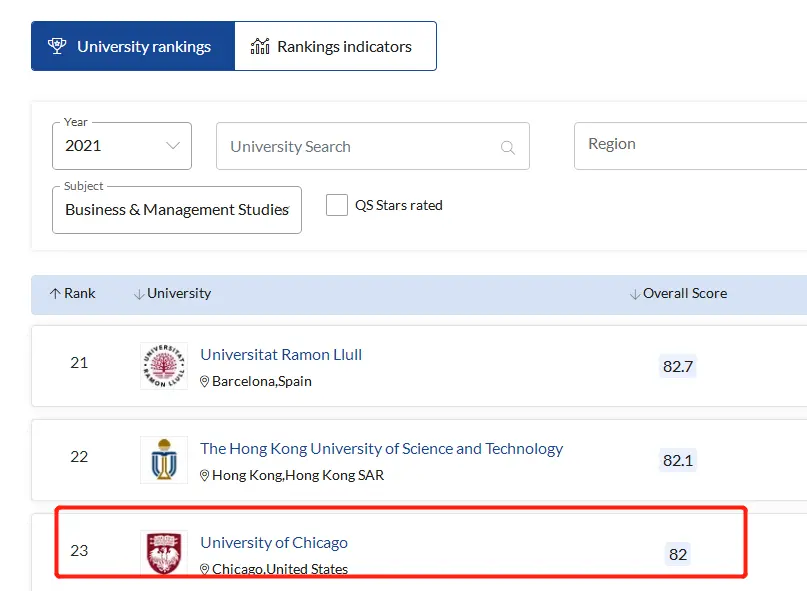The image size is (807, 591).
Task: Select the 82.1 overall score value
Action: click(678, 460)
